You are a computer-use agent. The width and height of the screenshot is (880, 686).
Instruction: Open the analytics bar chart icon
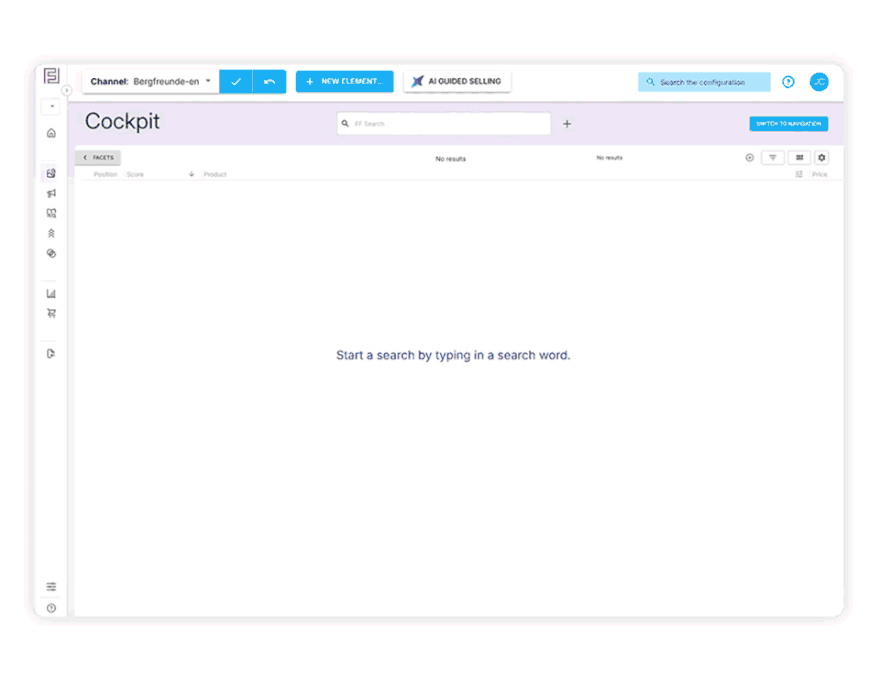51,294
